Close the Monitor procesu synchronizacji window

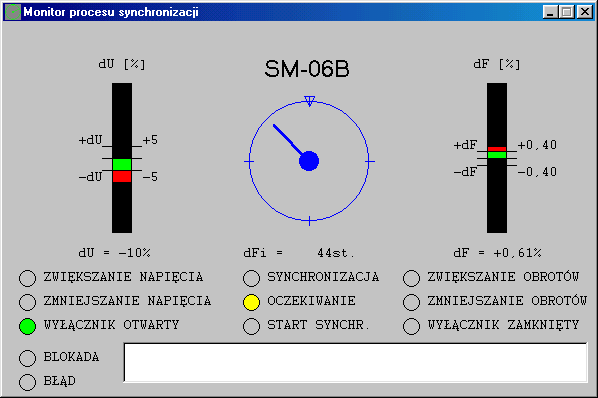point(585,12)
